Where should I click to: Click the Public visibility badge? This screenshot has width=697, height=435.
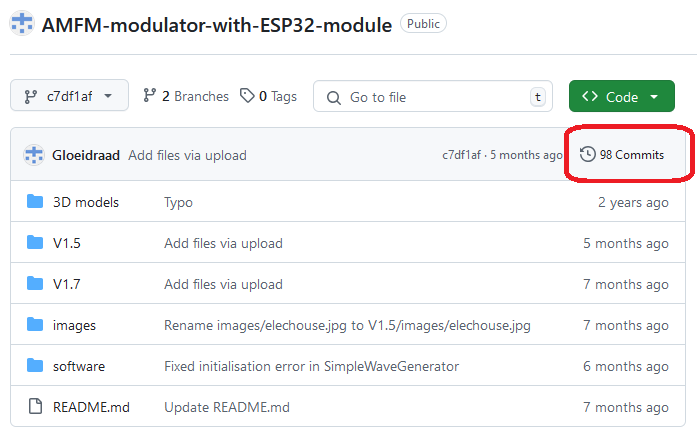pos(423,24)
